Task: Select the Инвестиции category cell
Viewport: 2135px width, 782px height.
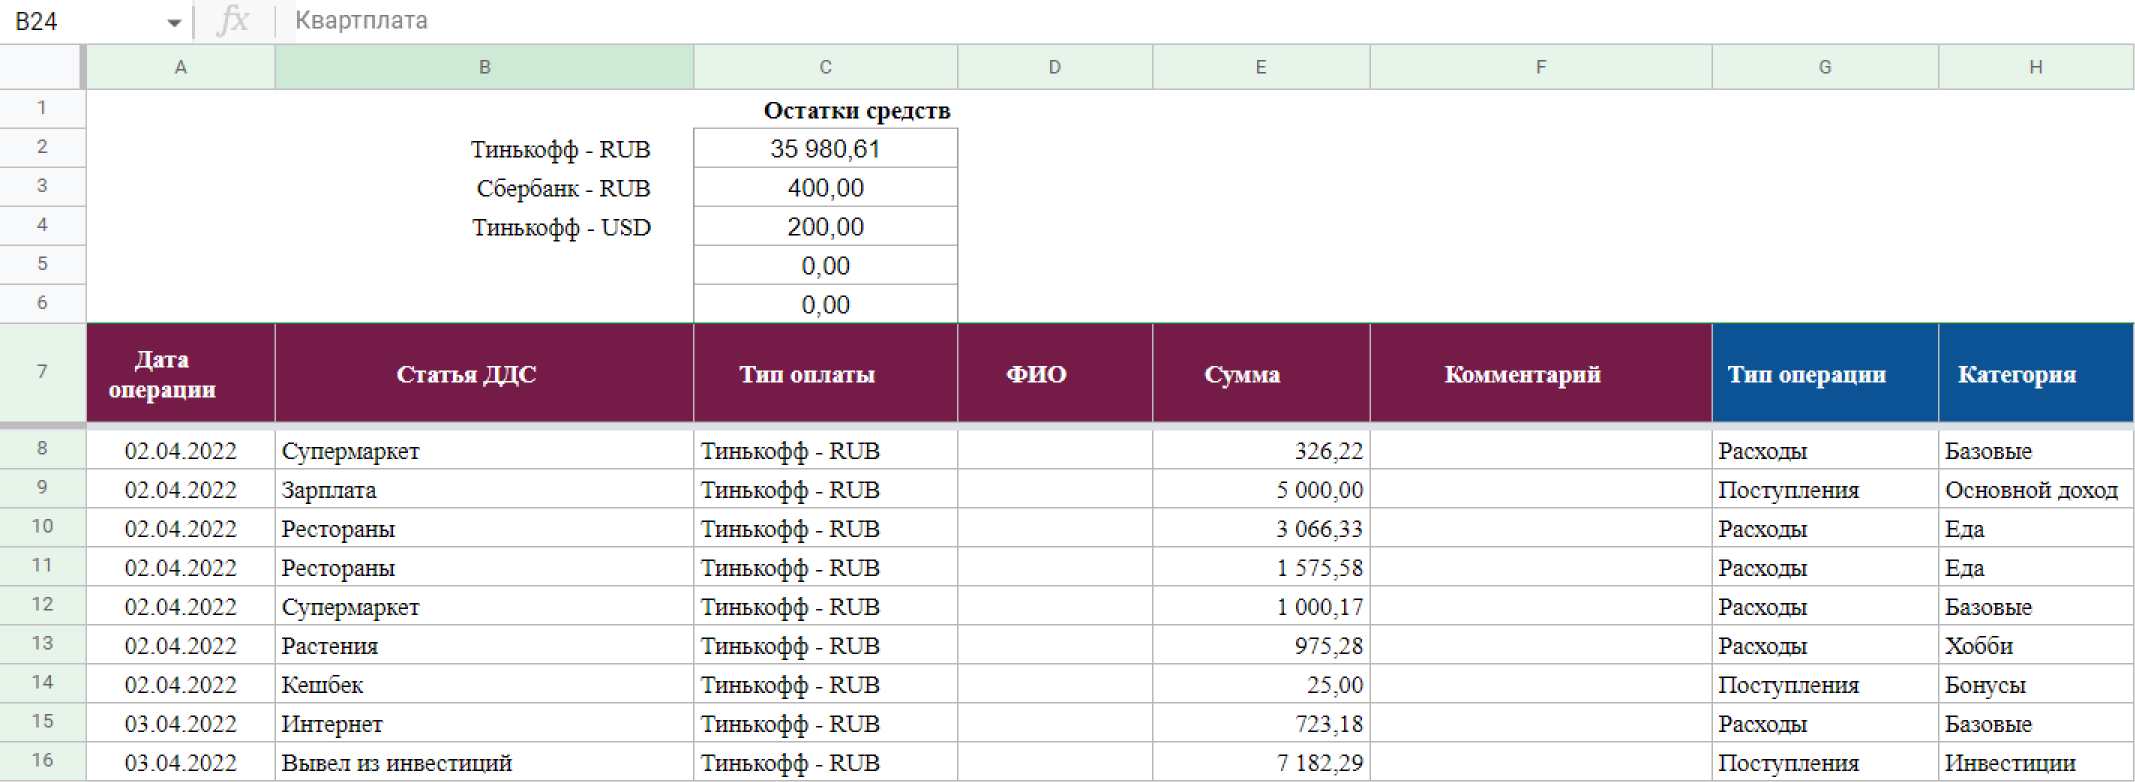Action: click(x=2035, y=762)
